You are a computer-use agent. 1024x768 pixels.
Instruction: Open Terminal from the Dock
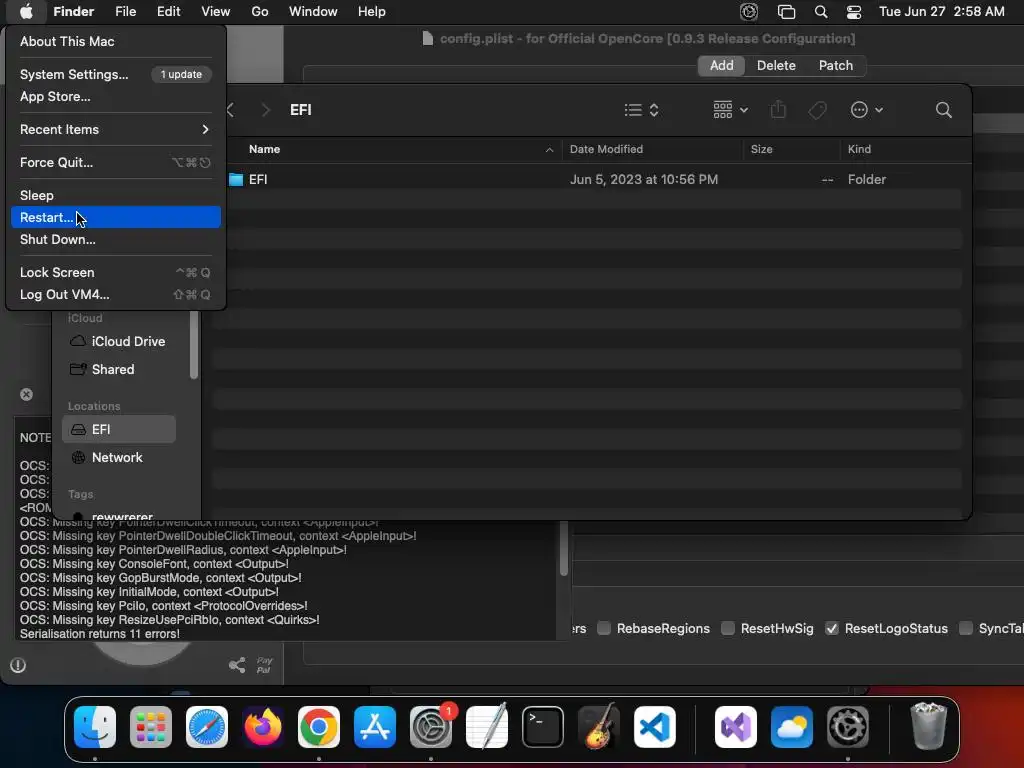tap(543, 727)
